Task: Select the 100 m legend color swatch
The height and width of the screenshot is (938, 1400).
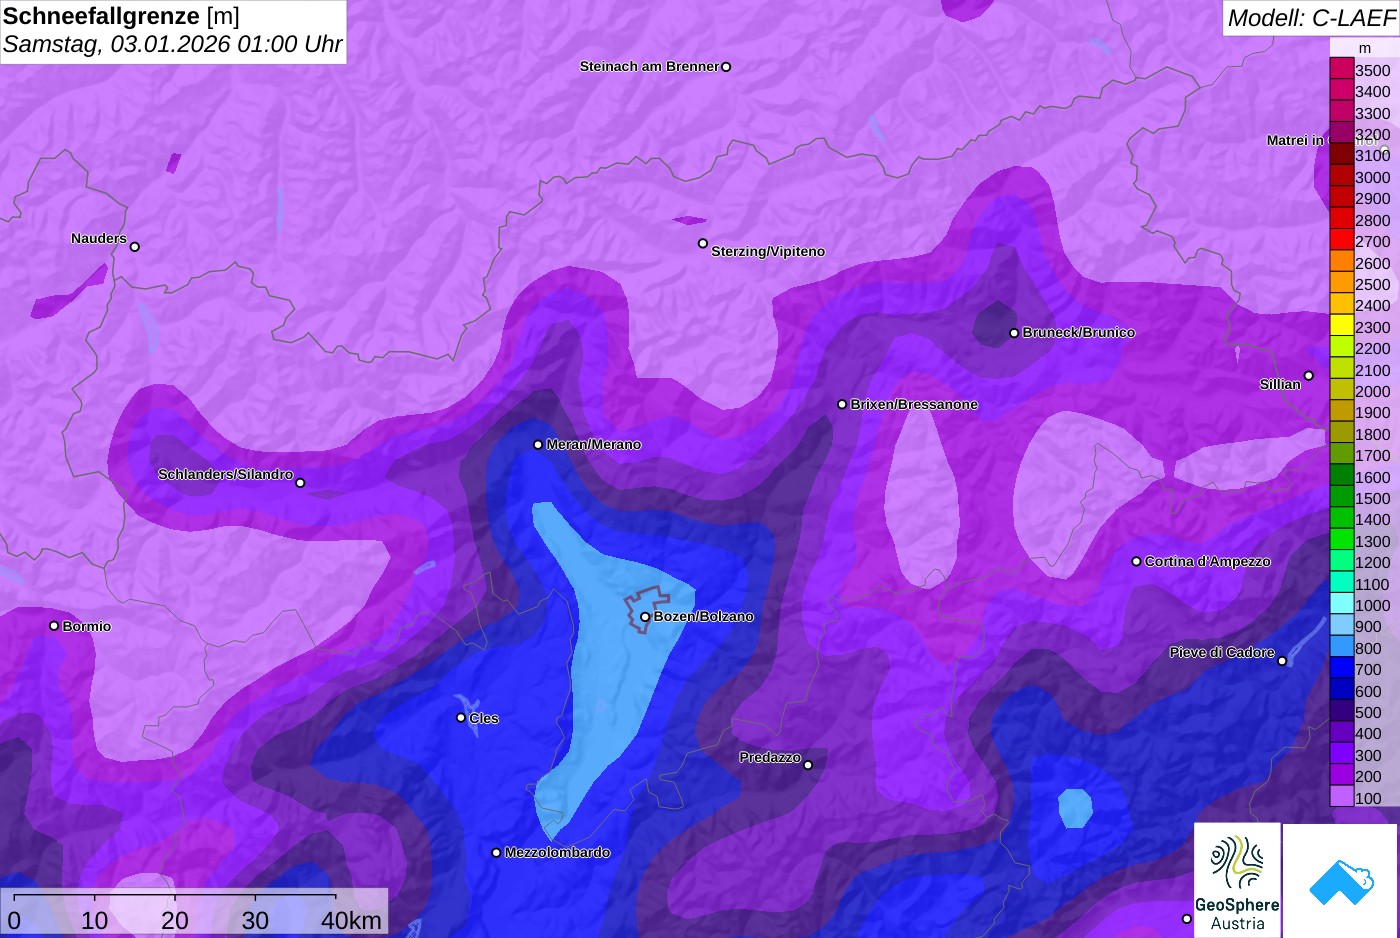Action: 1341,796
